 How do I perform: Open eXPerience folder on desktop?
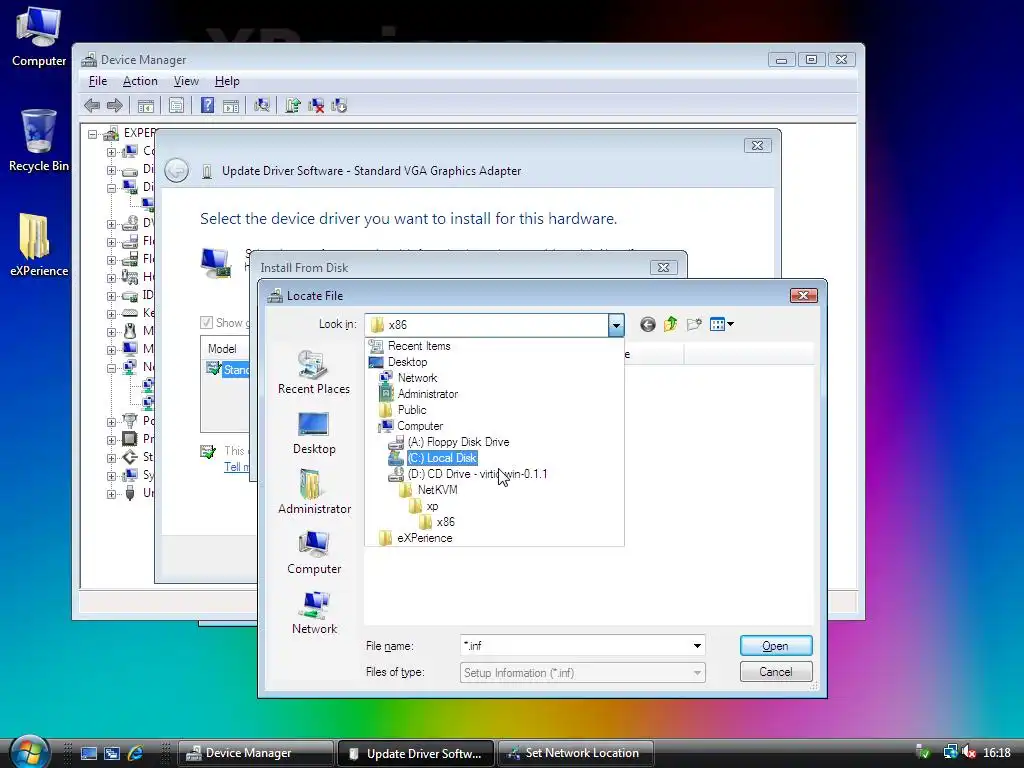(39, 245)
